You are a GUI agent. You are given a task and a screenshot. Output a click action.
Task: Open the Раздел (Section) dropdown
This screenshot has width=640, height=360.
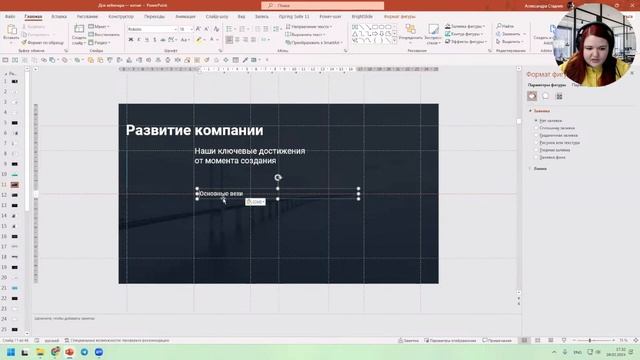pos(100,42)
